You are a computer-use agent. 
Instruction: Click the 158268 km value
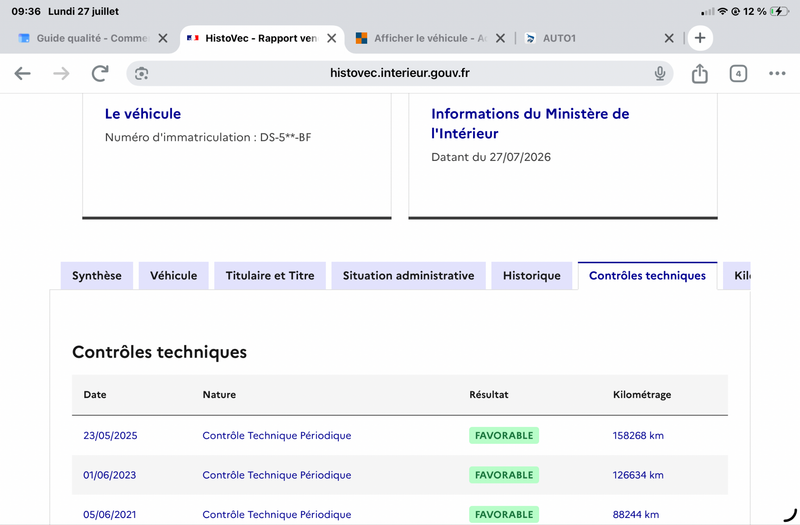point(638,435)
